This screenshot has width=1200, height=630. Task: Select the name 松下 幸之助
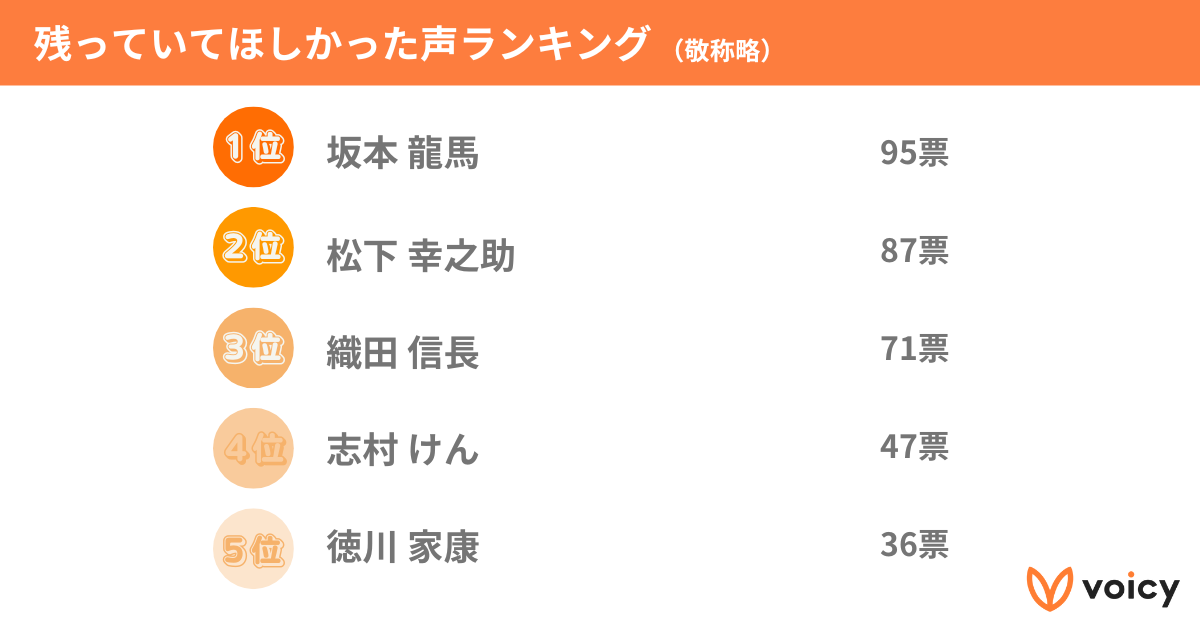click(421, 257)
